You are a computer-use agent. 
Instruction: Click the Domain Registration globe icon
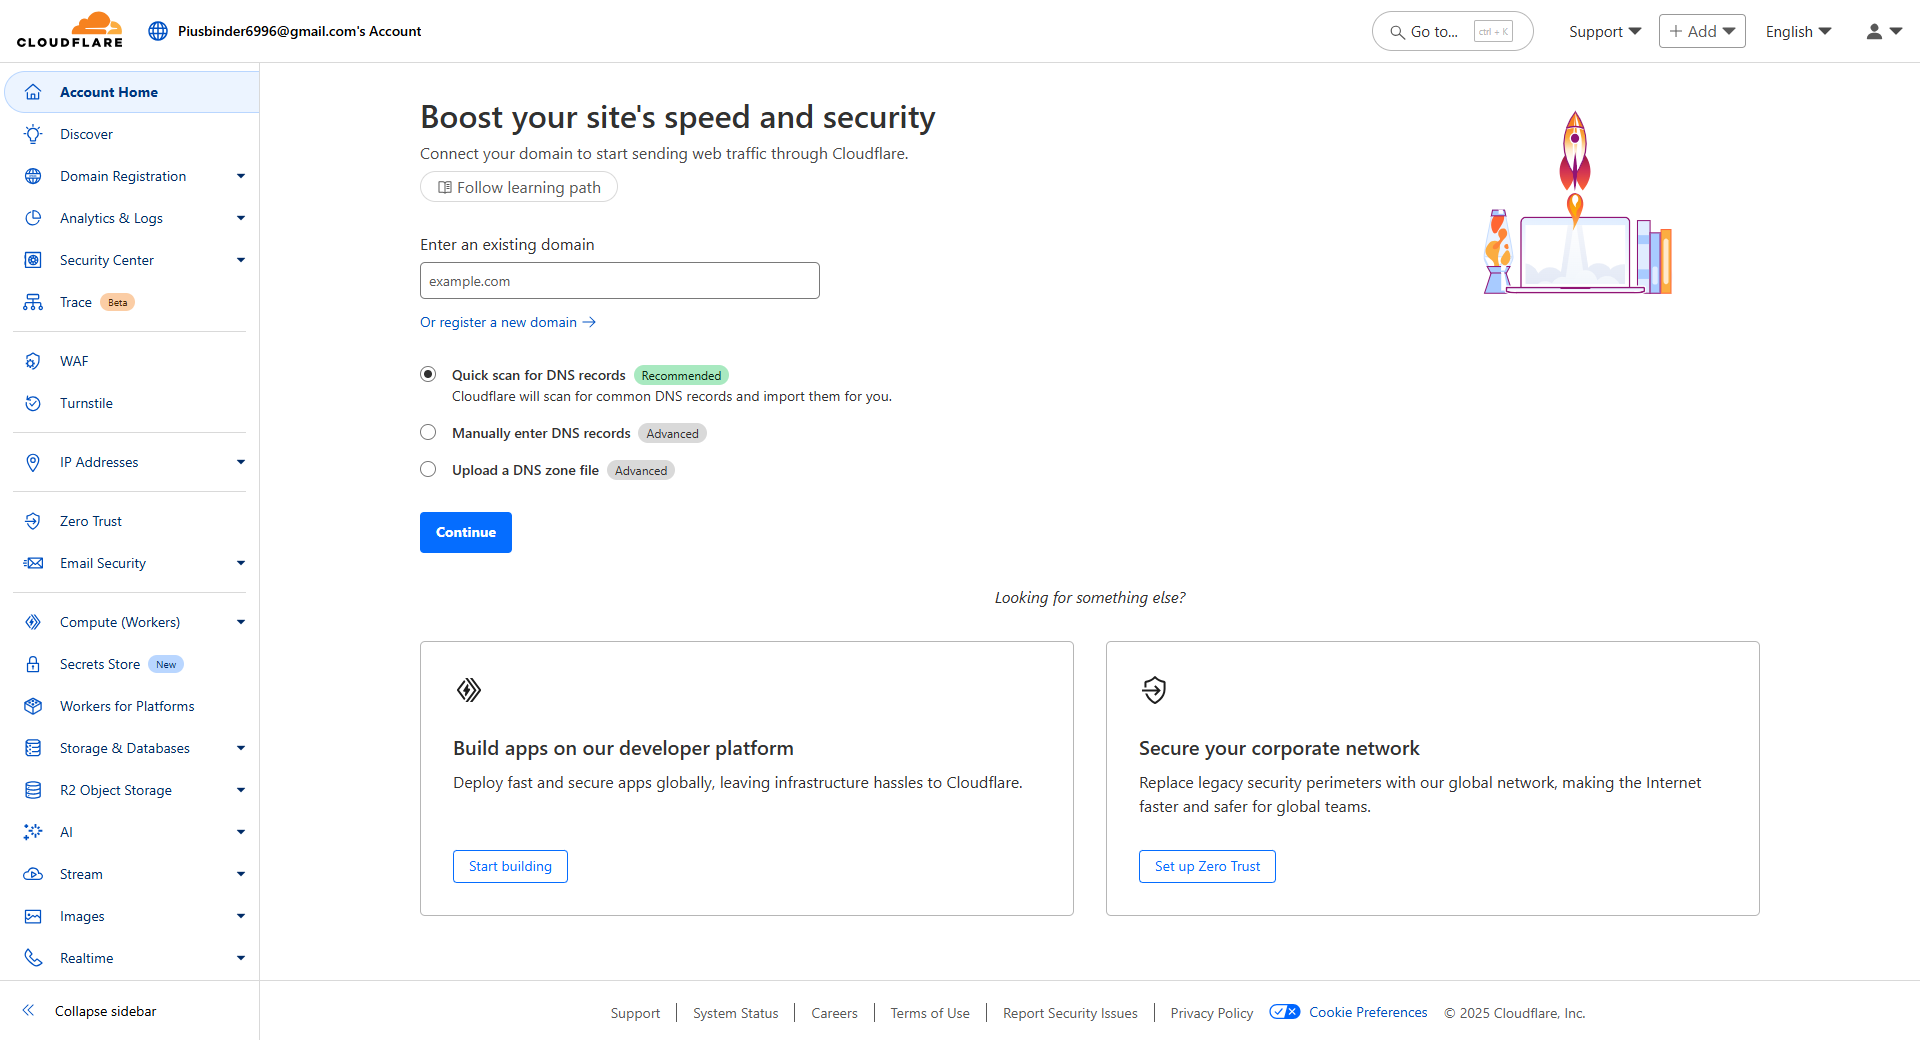[33, 176]
